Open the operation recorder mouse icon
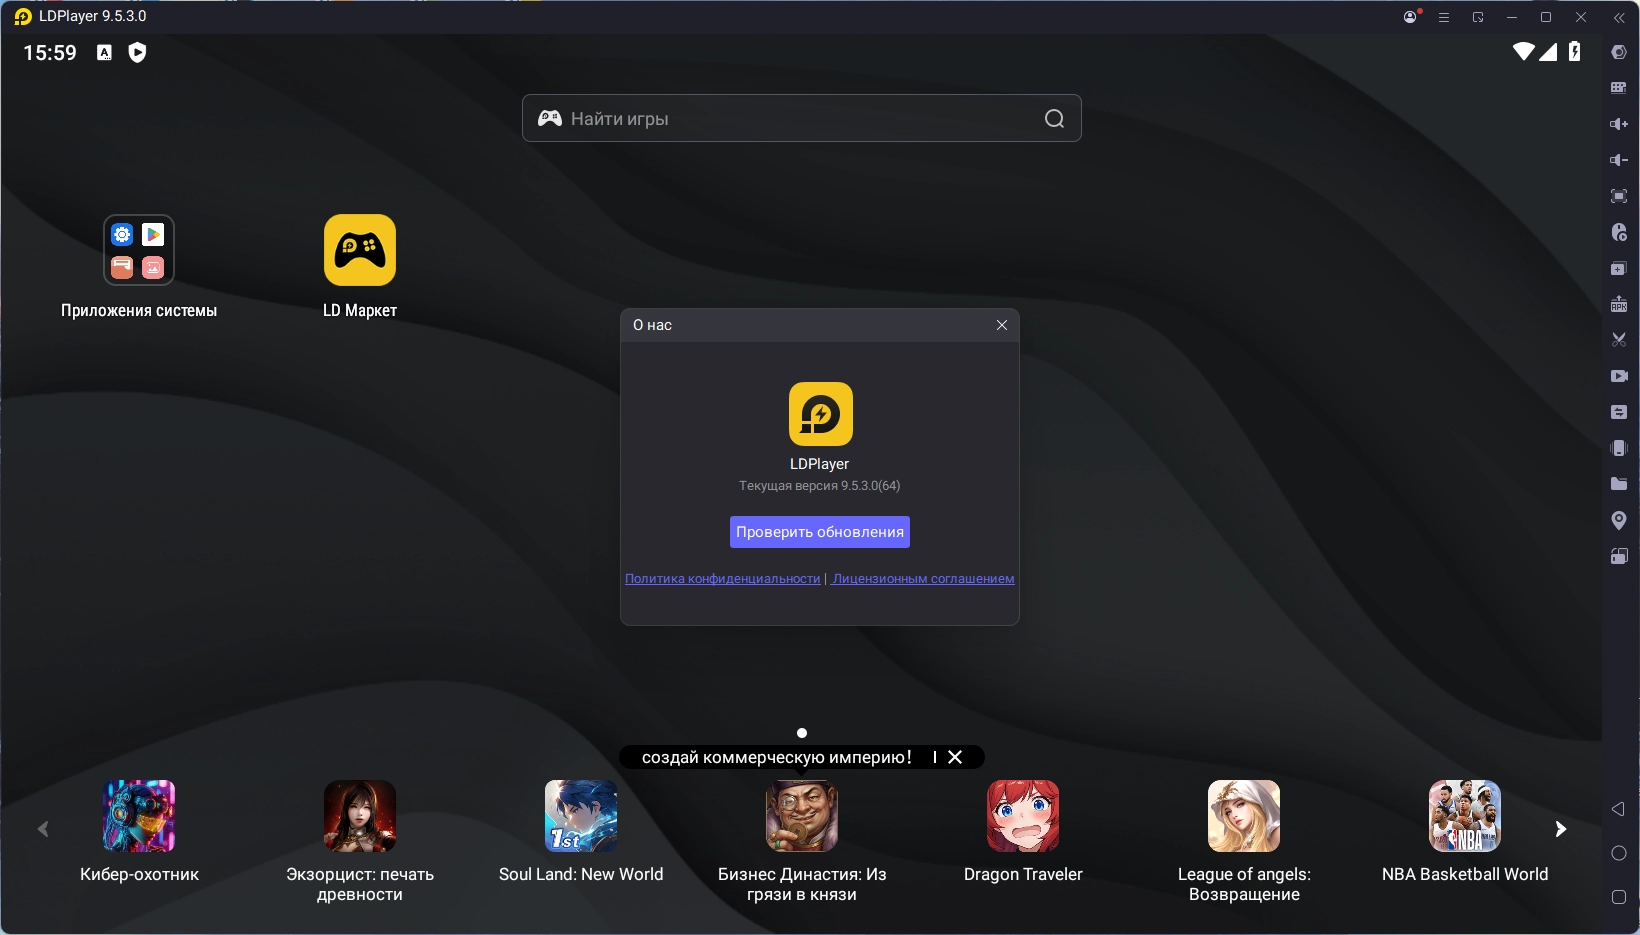1640x935 pixels. tap(1619, 232)
